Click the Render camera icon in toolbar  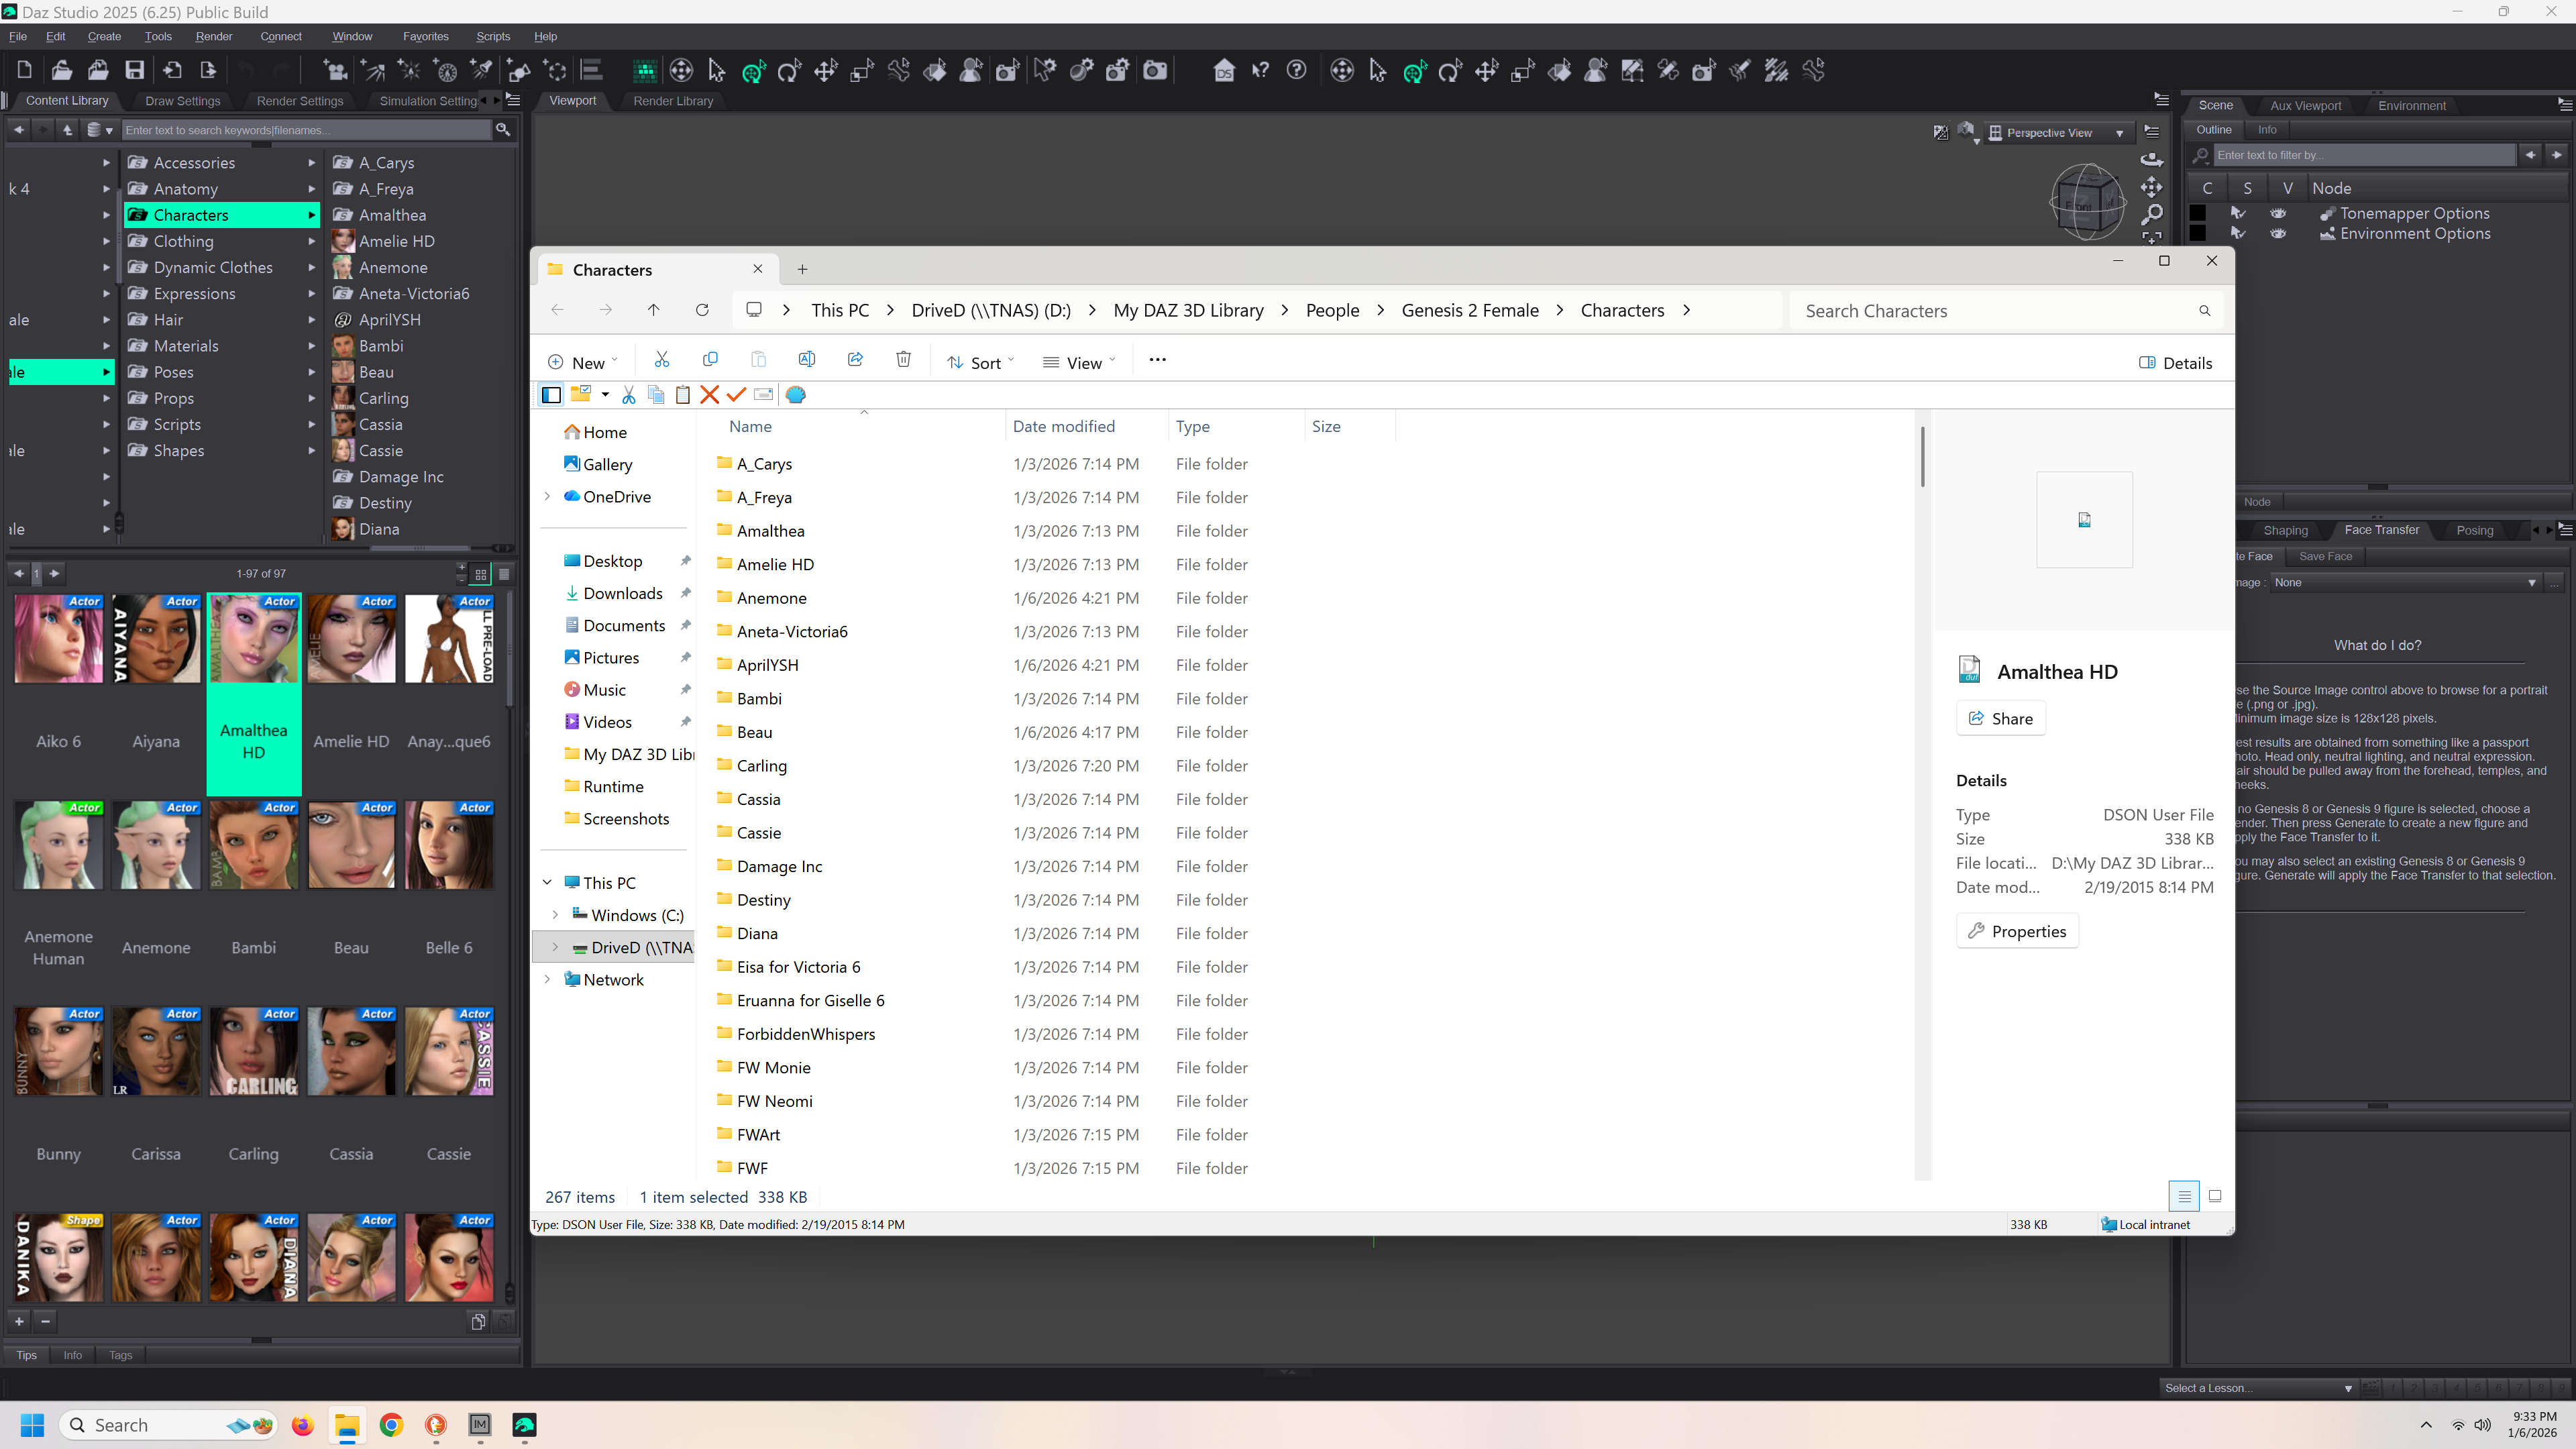[1155, 70]
